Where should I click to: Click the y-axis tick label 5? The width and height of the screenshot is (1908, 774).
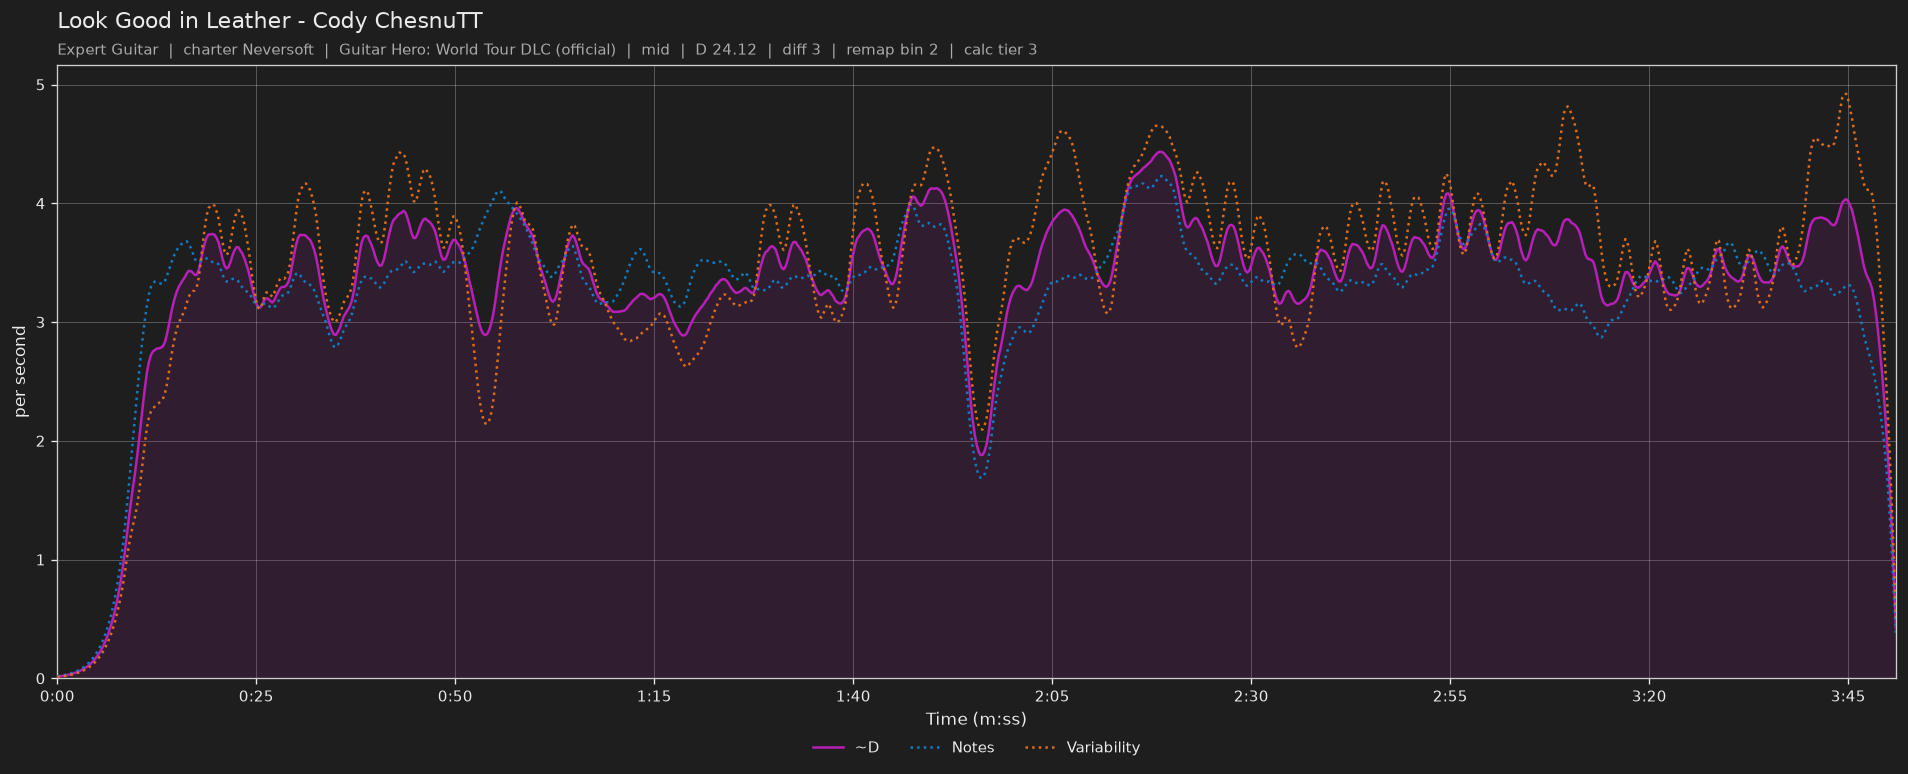point(41,86)
